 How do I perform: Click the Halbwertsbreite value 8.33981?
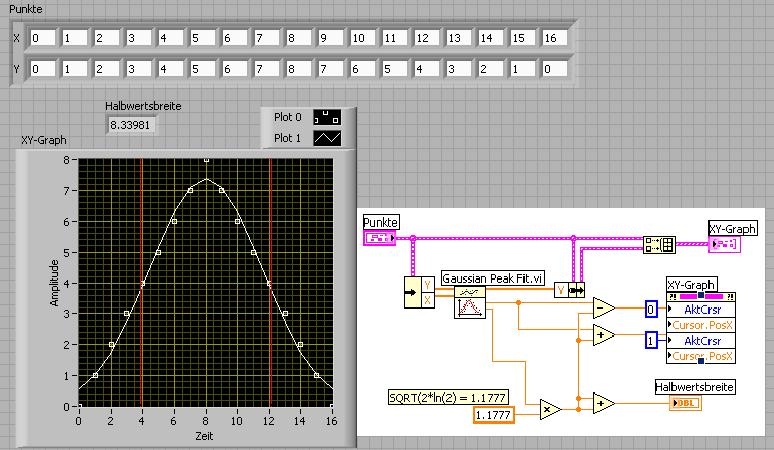point(131,125)
